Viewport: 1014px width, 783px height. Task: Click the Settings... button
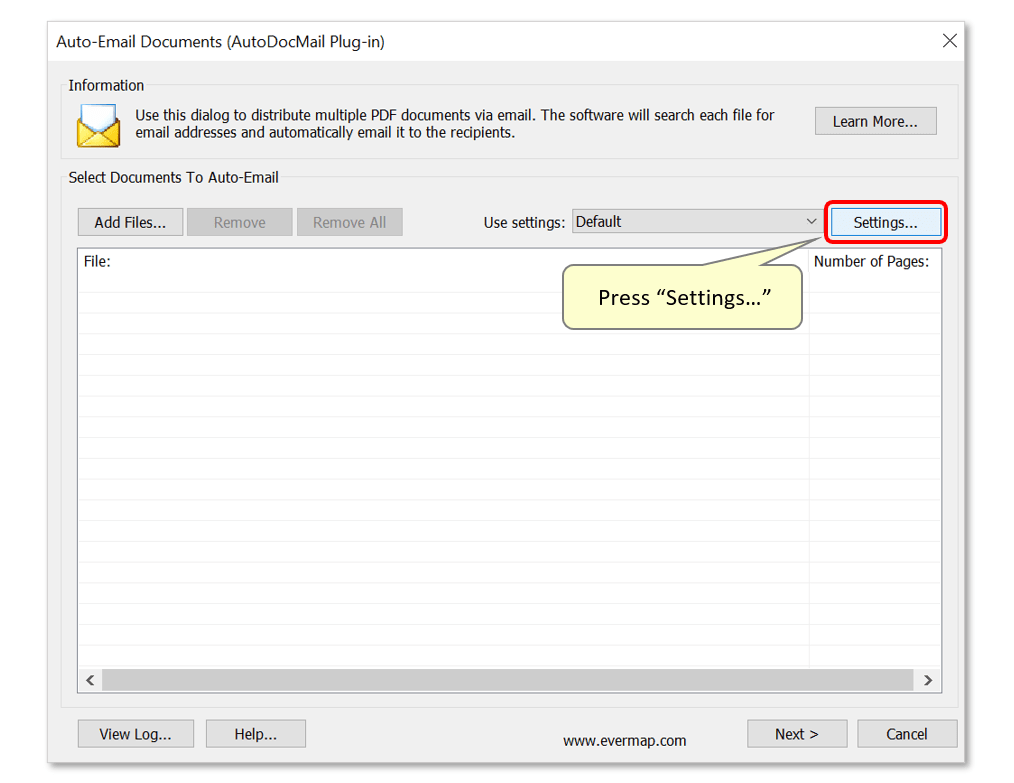pyautogui.click(x=885, y=222)
